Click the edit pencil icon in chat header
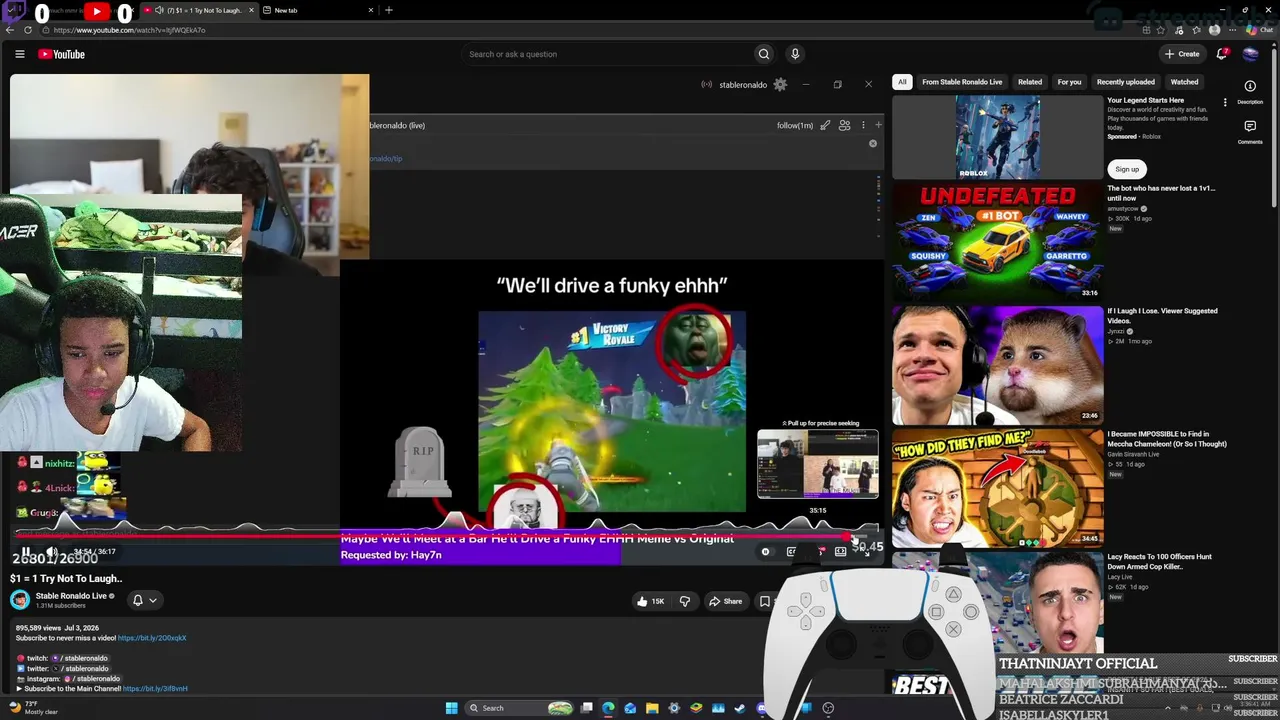 (x=825, y=125)
